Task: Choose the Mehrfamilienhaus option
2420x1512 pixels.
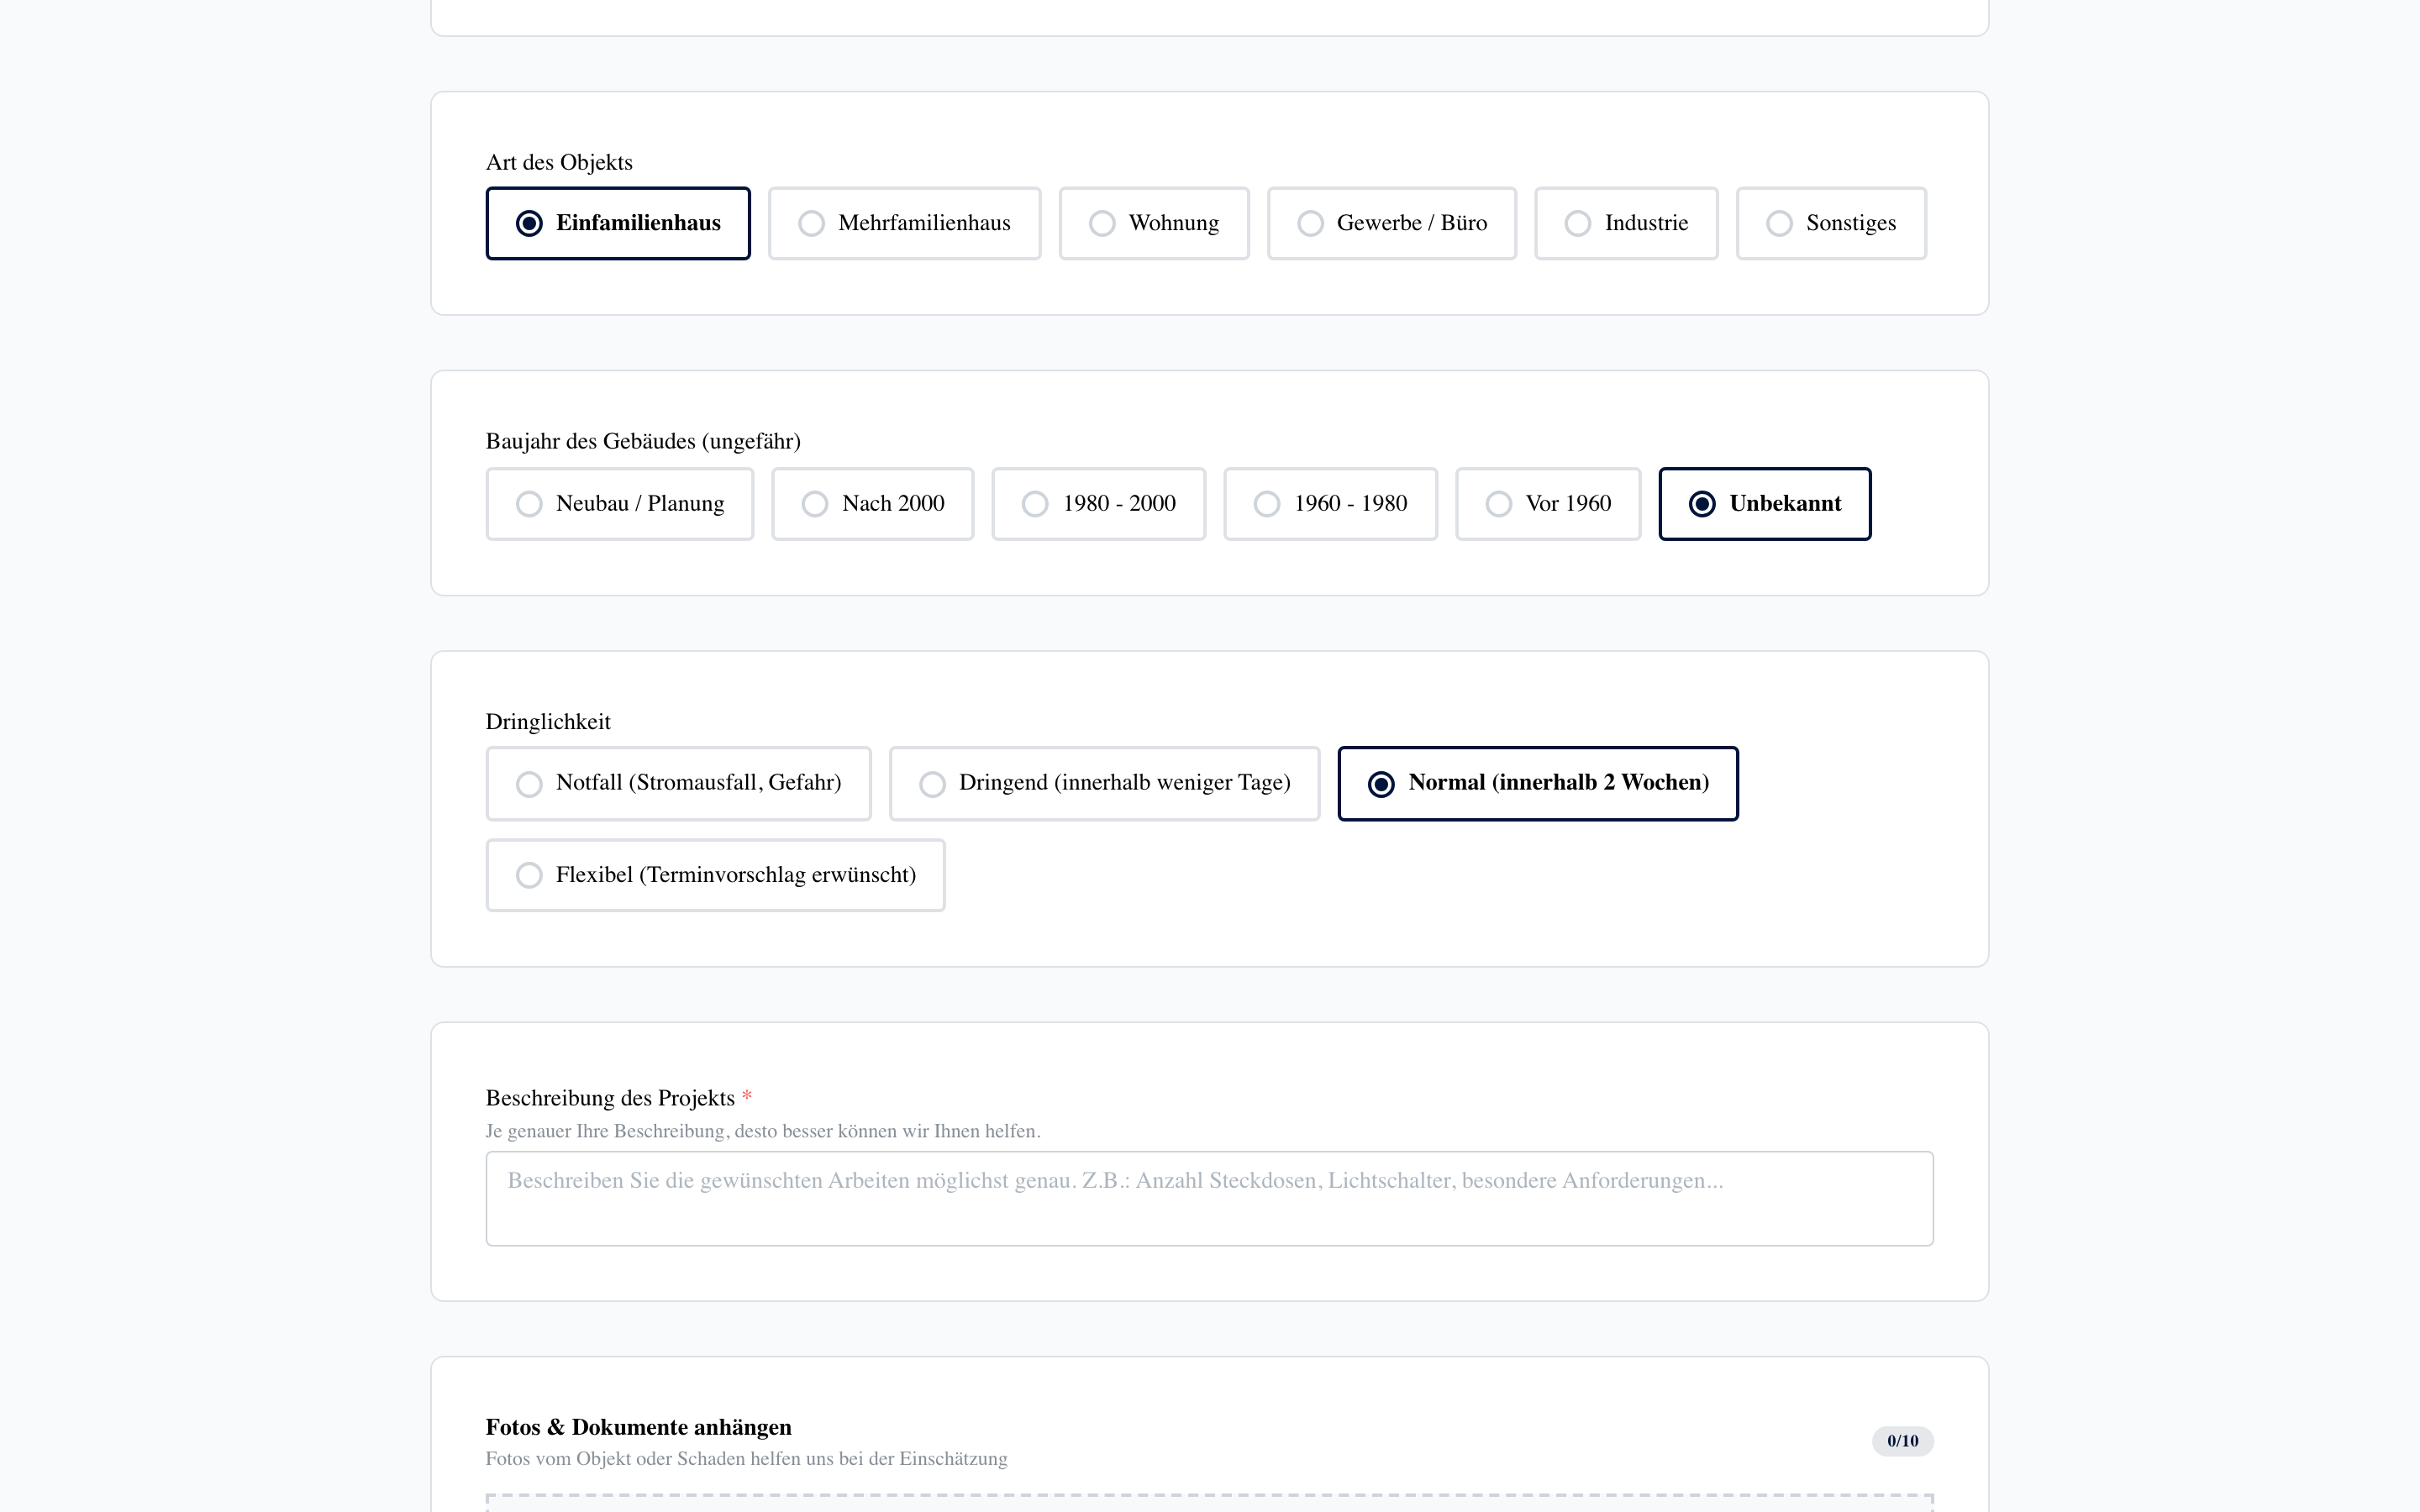Action: point(904,223)
